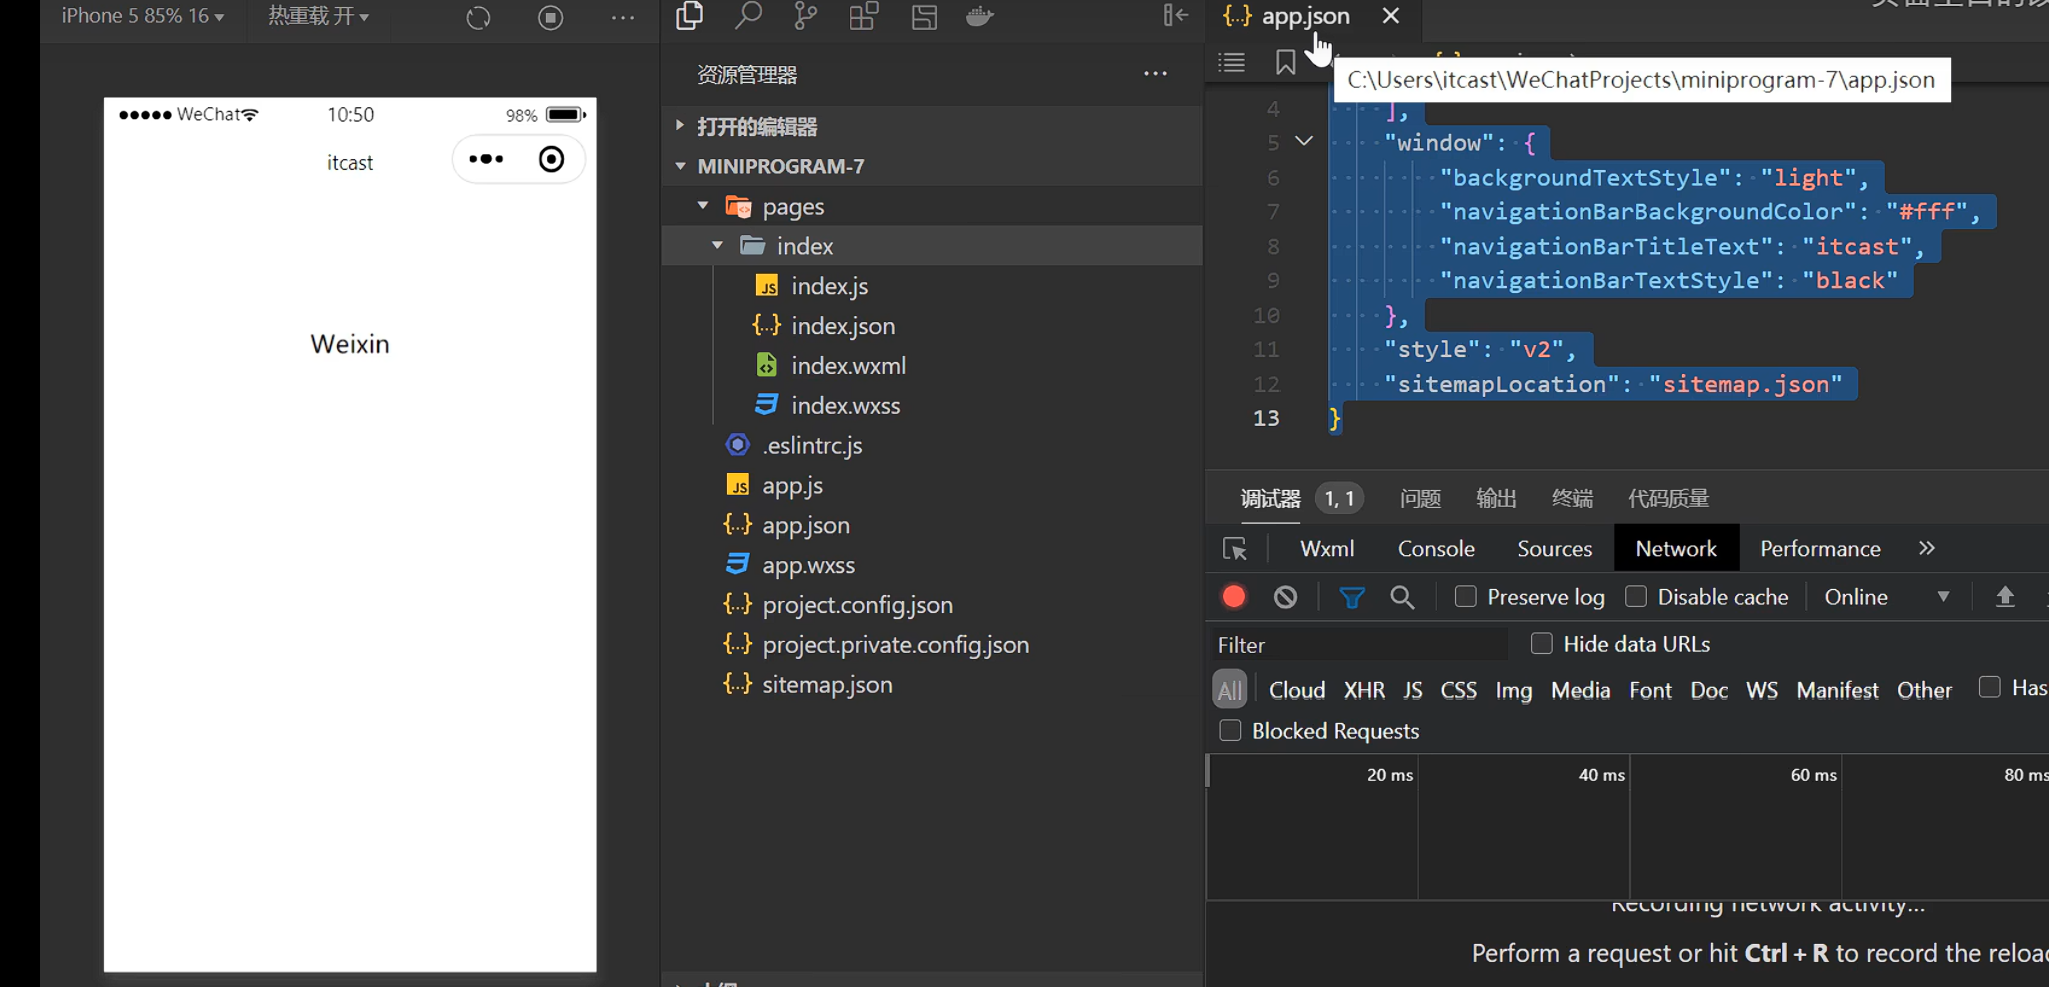The height and width of the screenshot is (987, 2049).
Task: Switch to the Sources tab
Action: (x=1554, y=549)
